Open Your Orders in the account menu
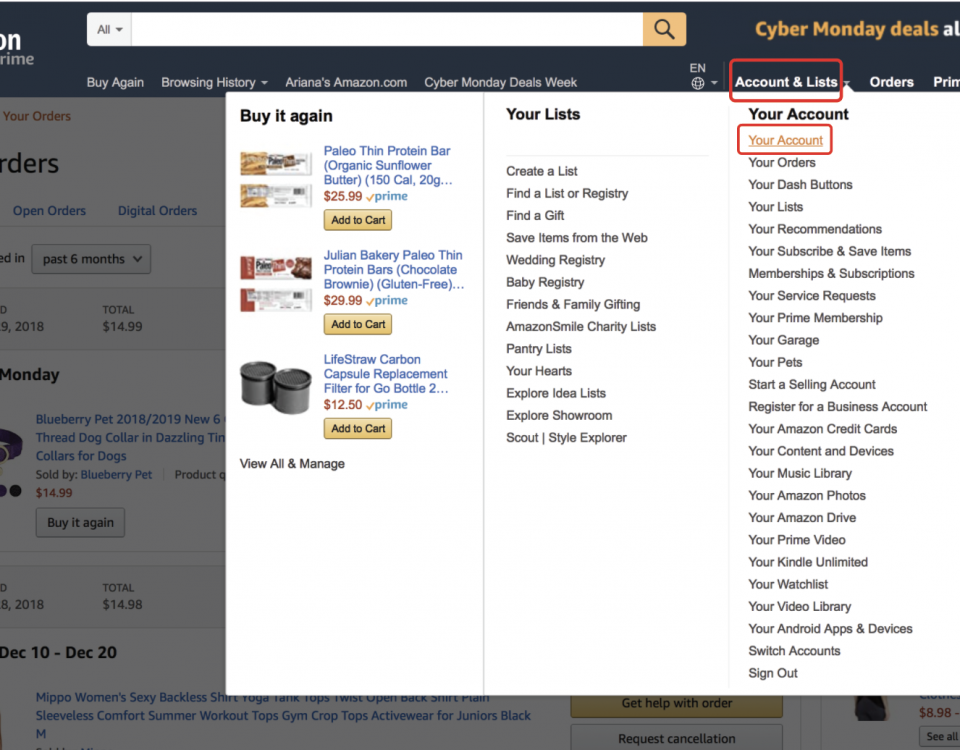 click(x=782, y=162)
